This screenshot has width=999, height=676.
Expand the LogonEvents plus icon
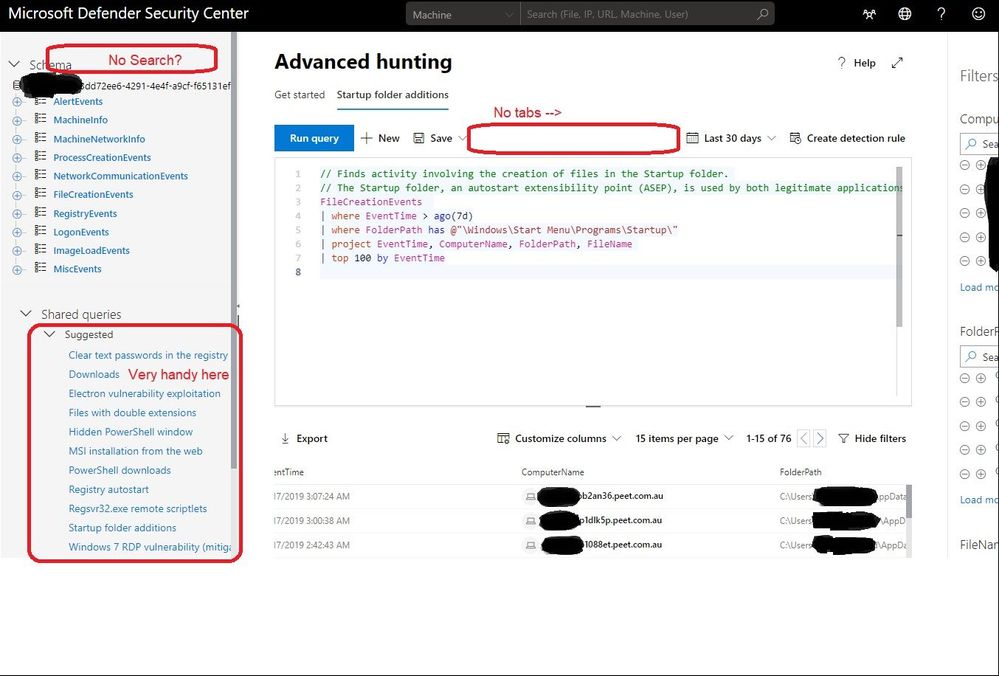click(17, 233)
